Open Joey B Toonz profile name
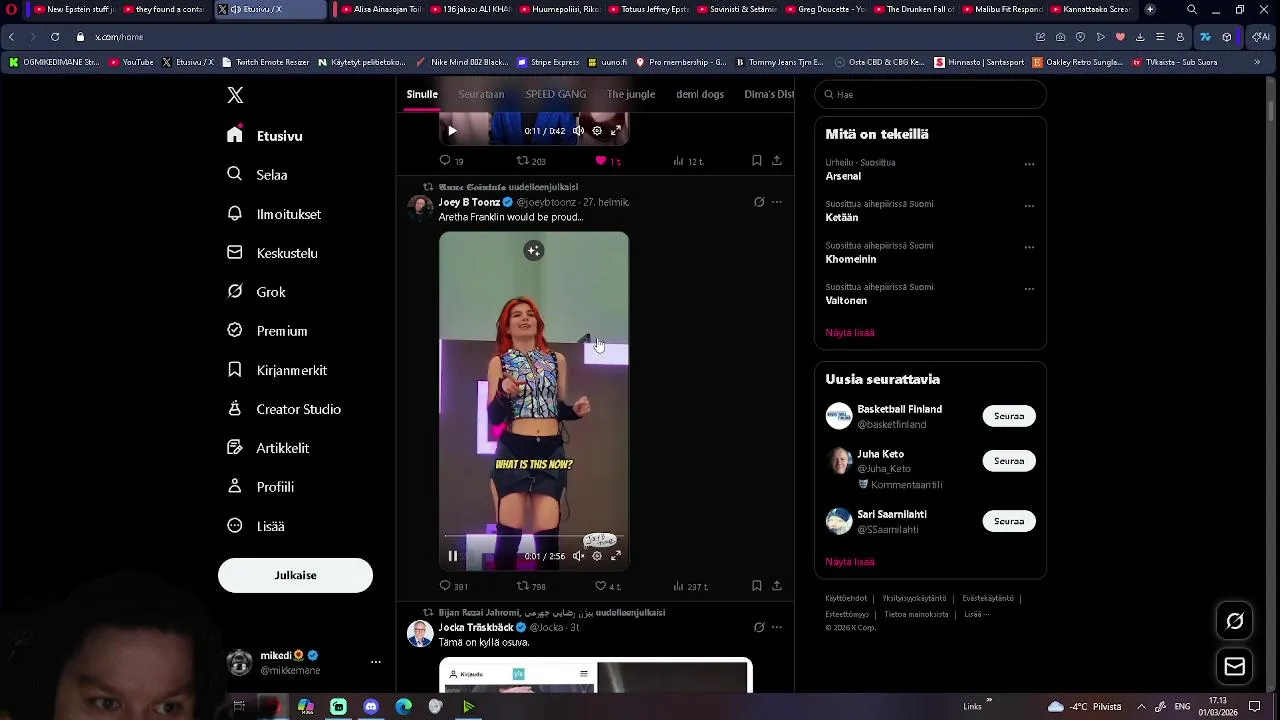The height and width of the screenshot is (720, 1280). coord(469,202)
